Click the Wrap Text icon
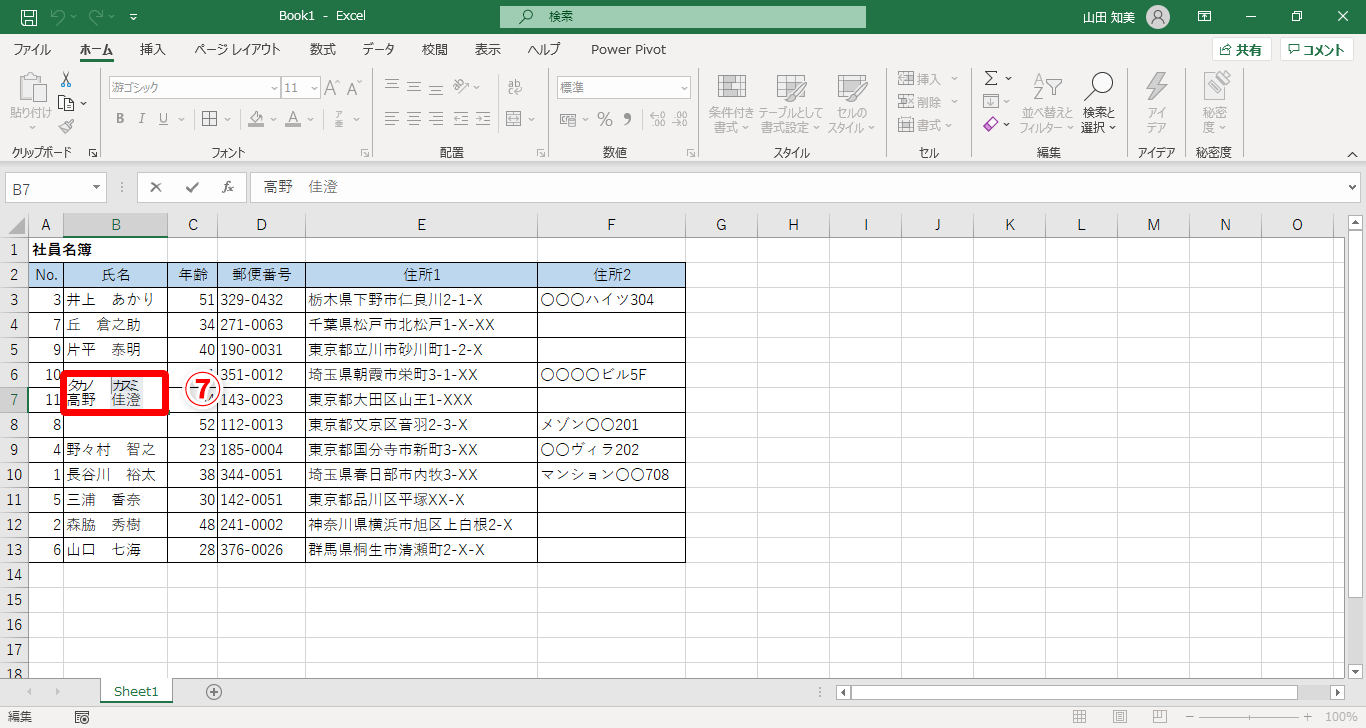Viewport: 1366px width, 728px height. [514, 88]
